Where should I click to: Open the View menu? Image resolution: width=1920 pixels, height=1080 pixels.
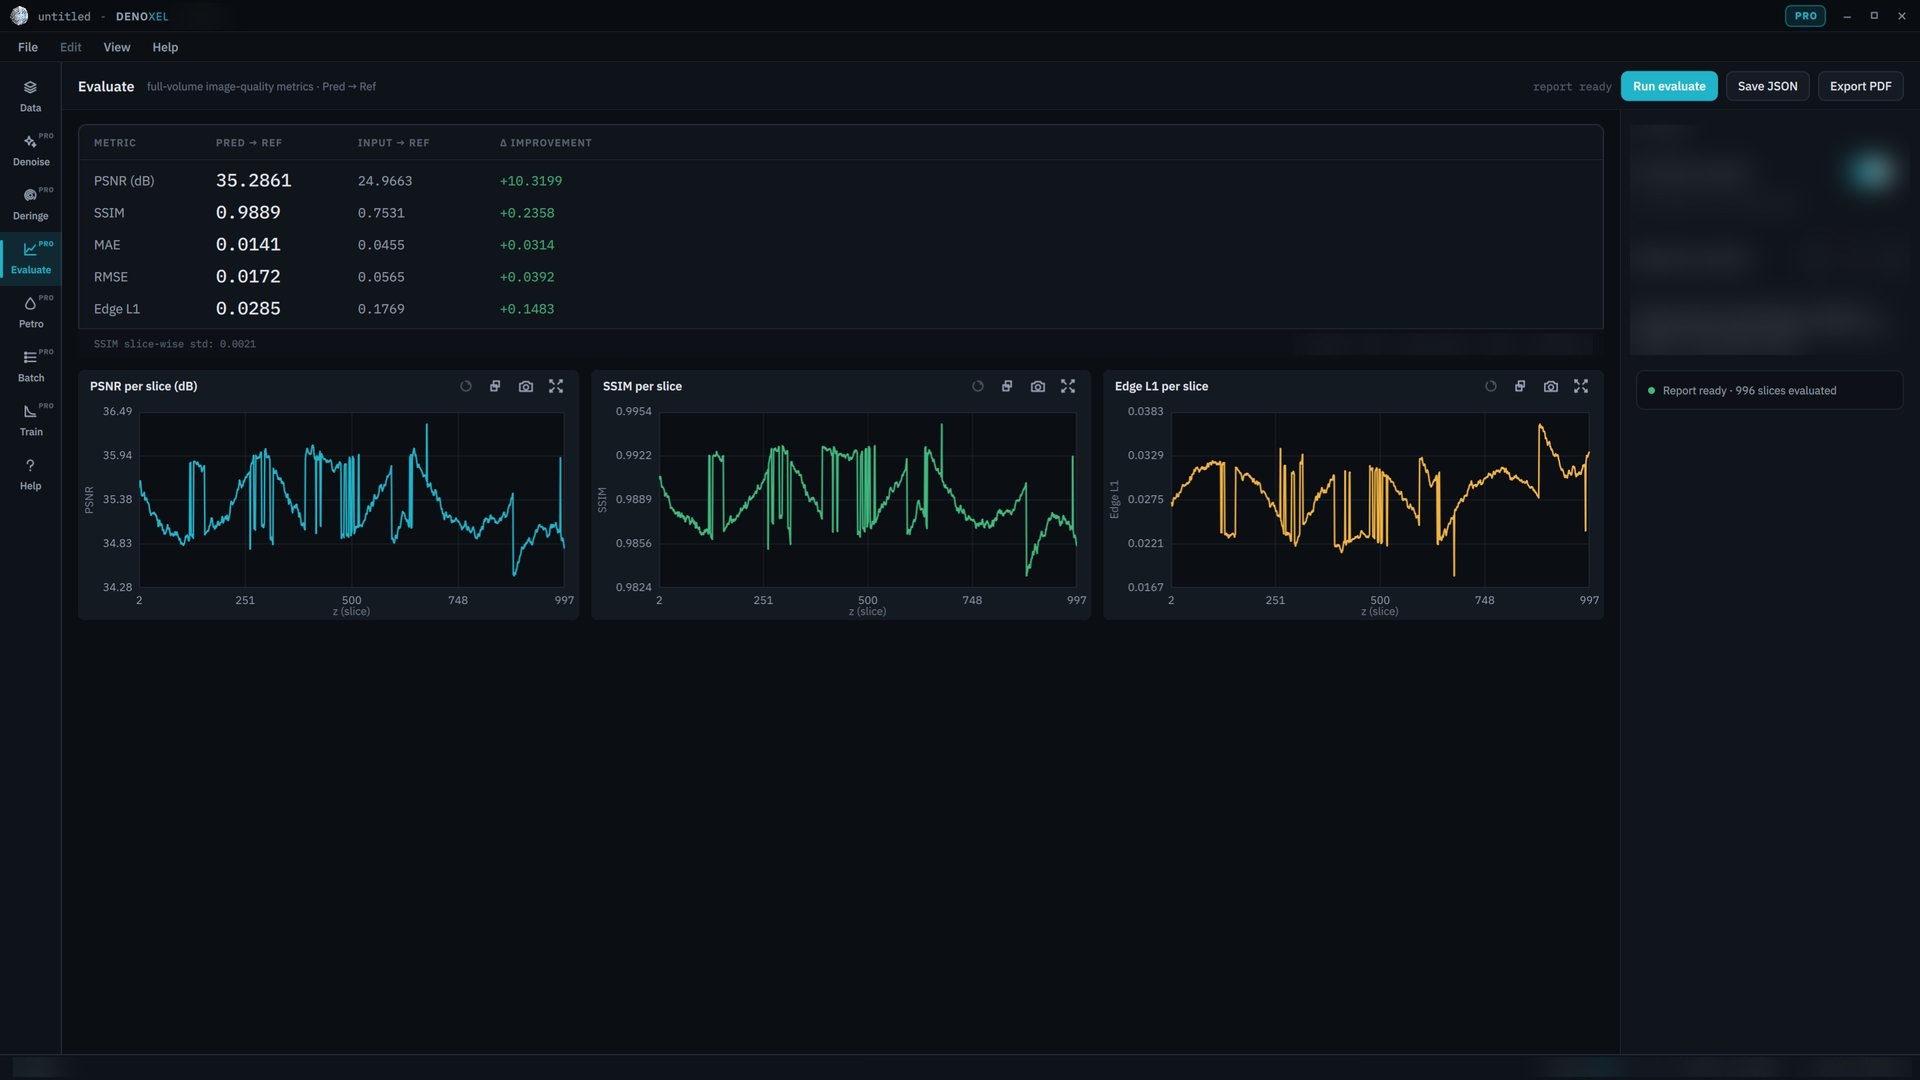tap(116, 47)
